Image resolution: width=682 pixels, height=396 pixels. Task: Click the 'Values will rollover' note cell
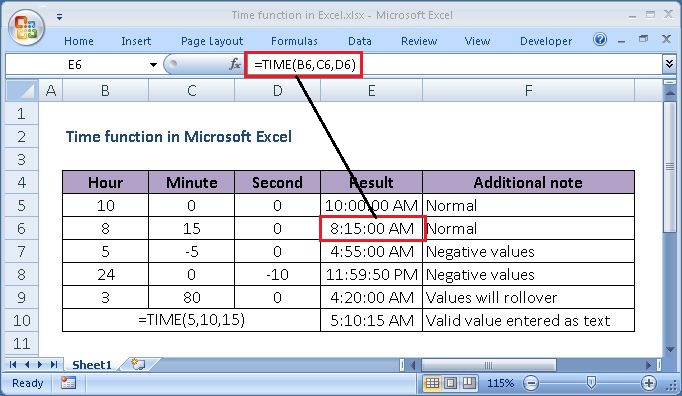(528, 298)
